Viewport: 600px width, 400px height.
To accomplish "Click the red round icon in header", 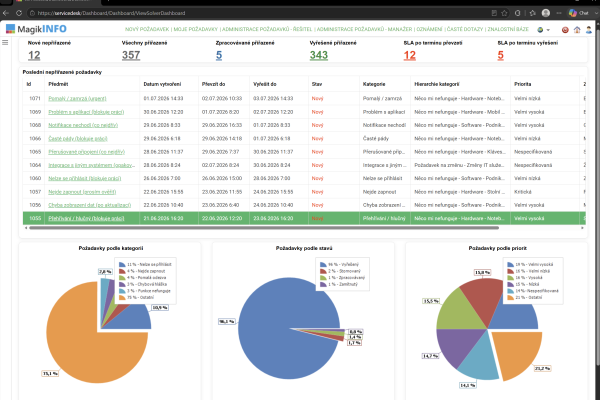I will pyautogui.click(x=565, y=29).
